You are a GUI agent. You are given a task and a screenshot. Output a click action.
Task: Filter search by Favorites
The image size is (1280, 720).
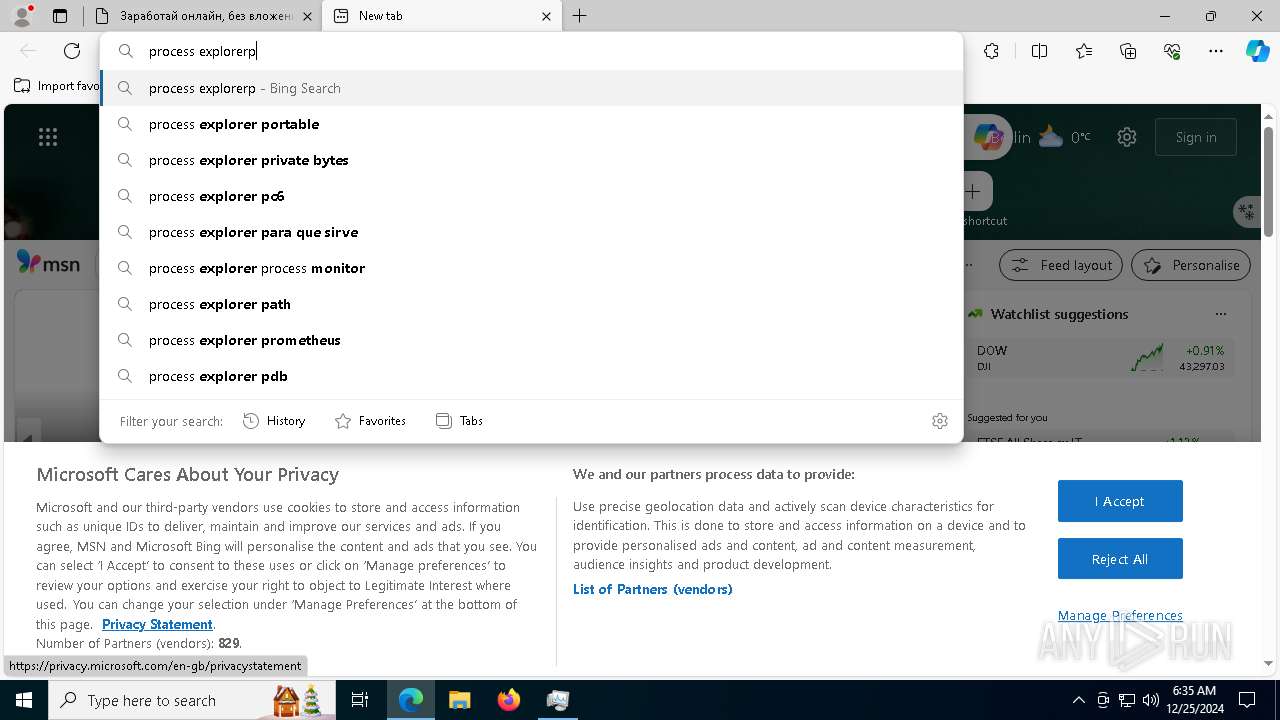point(370,421)
